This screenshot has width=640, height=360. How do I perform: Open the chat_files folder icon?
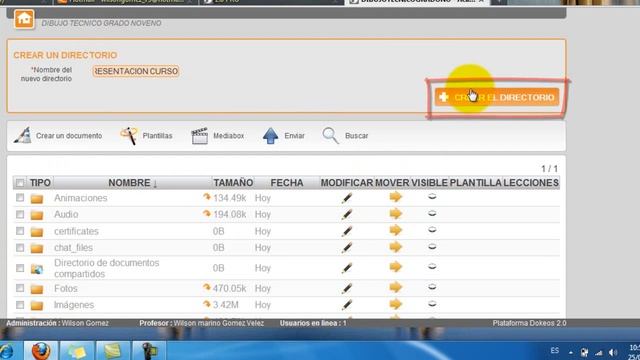point(37,248)
